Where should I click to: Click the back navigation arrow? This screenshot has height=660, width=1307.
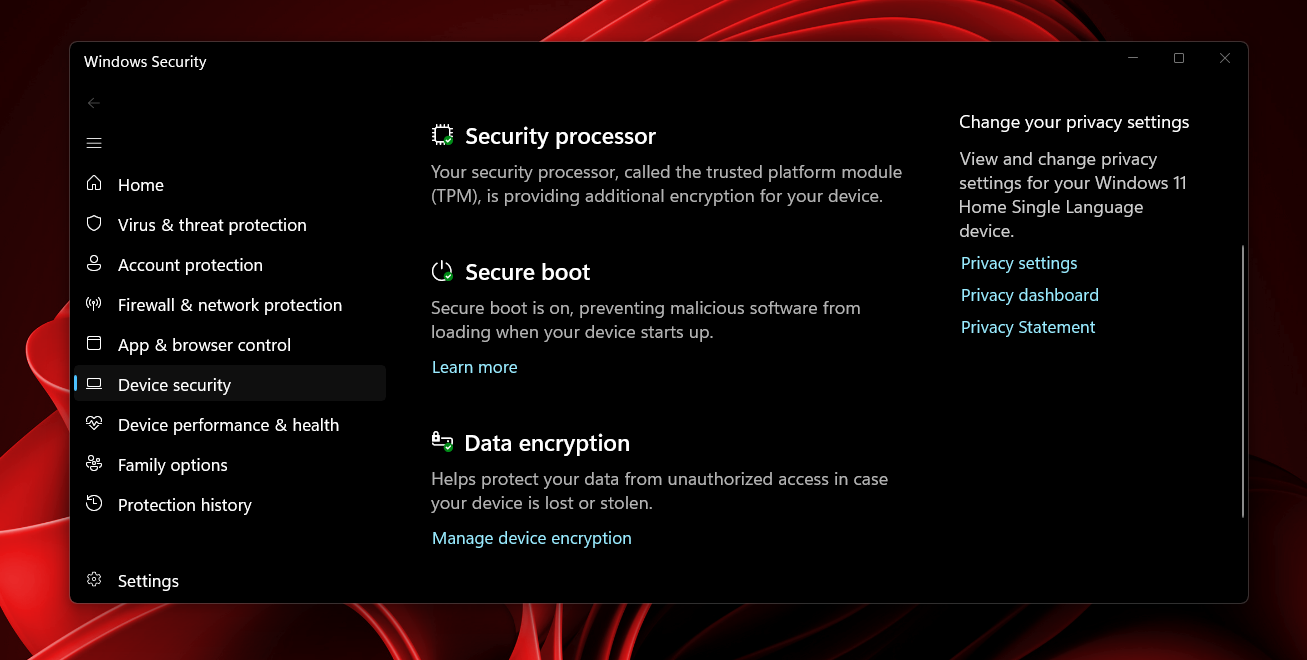pyautogui.click(x=94, y=102)
